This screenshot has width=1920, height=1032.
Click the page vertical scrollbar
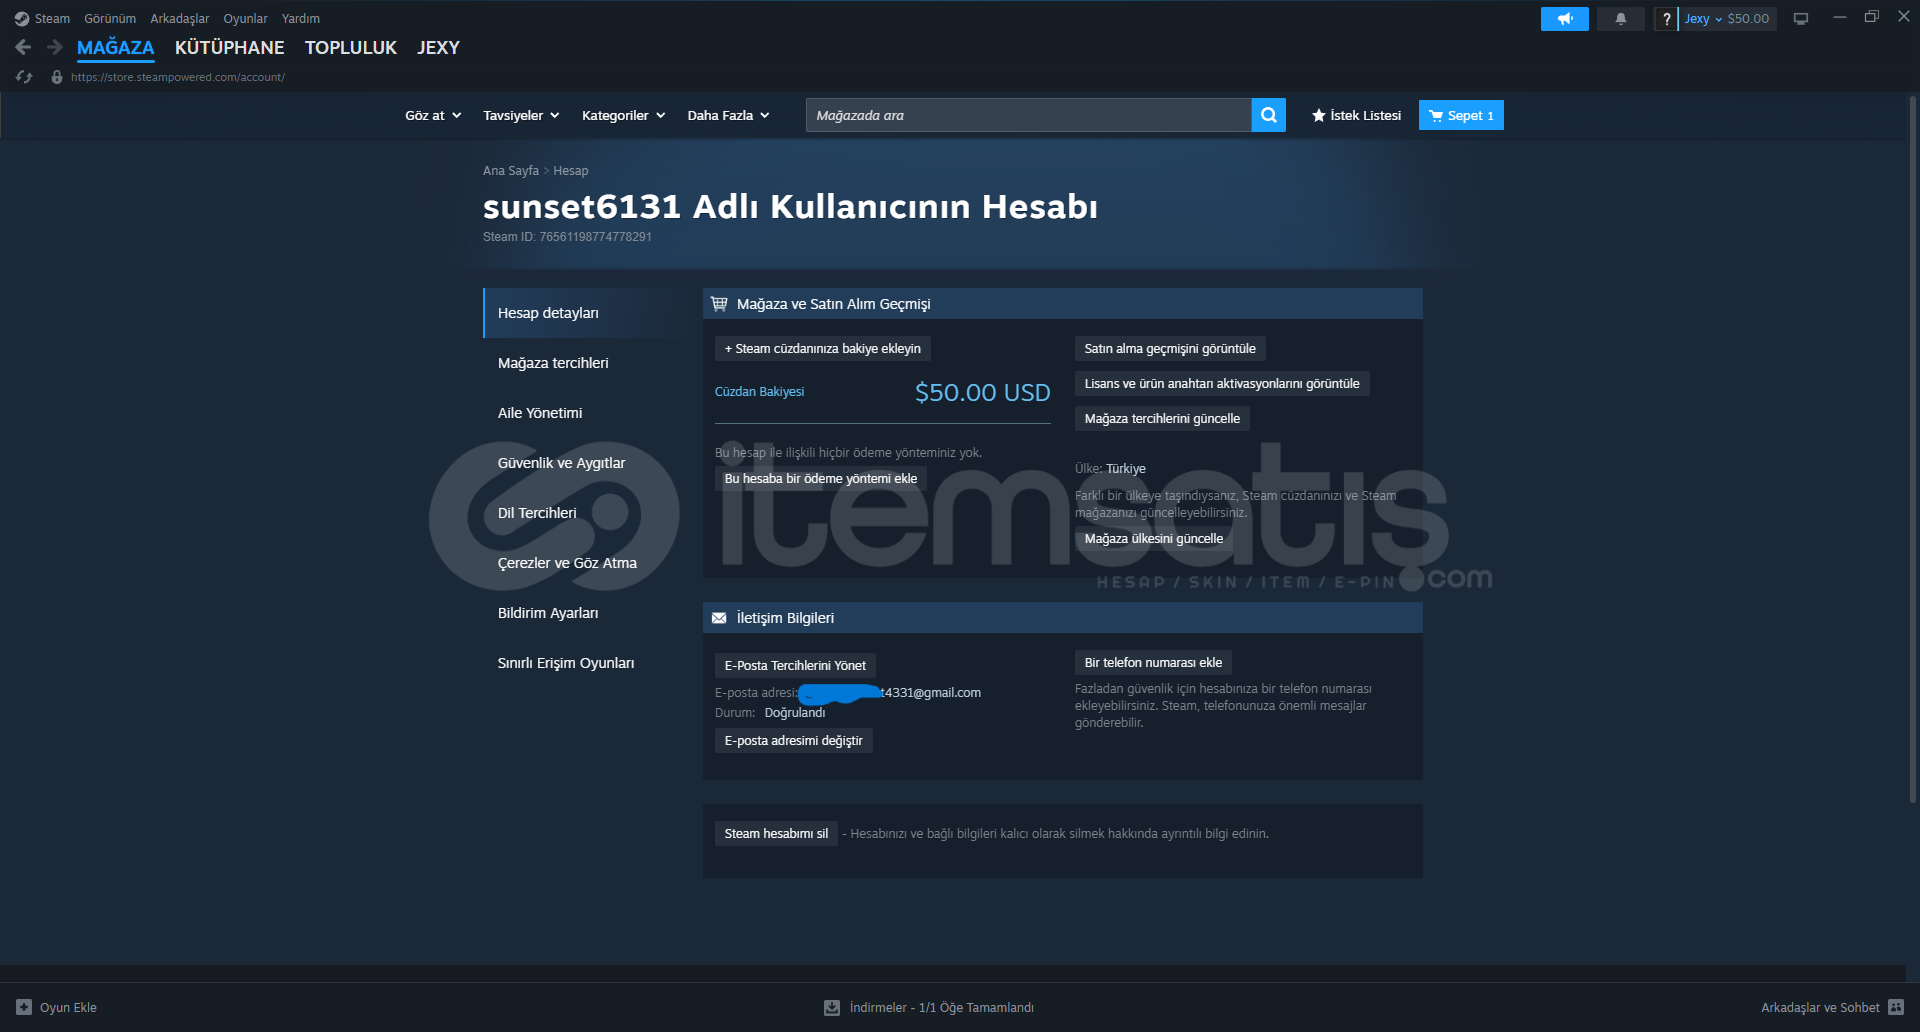pos(1912,450)
